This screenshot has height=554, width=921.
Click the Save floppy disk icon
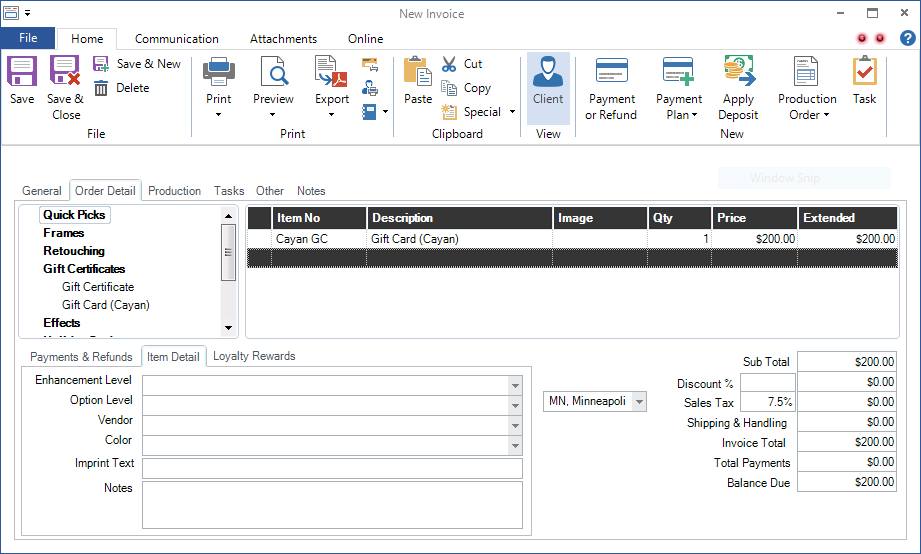[22, 71]
